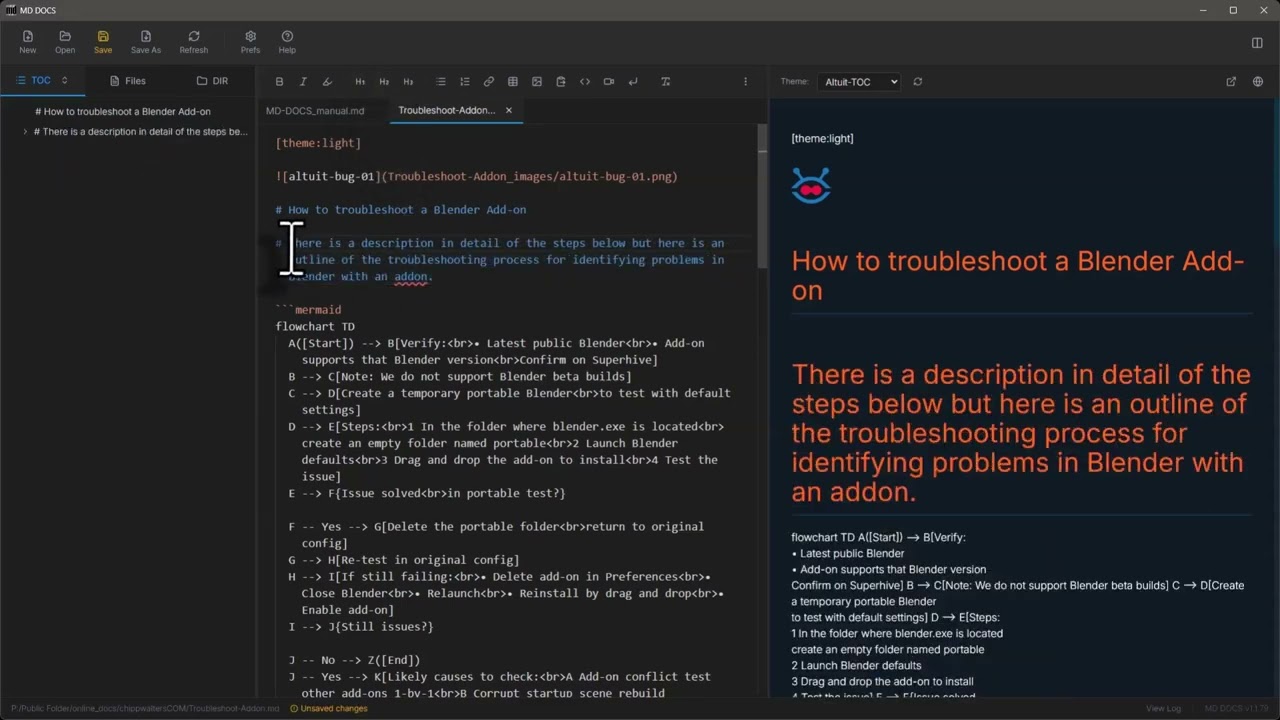This screenshot has width=1280, height=720.
Task: Switch to the Files sidebar tab
Action: (x=128, y=81)
